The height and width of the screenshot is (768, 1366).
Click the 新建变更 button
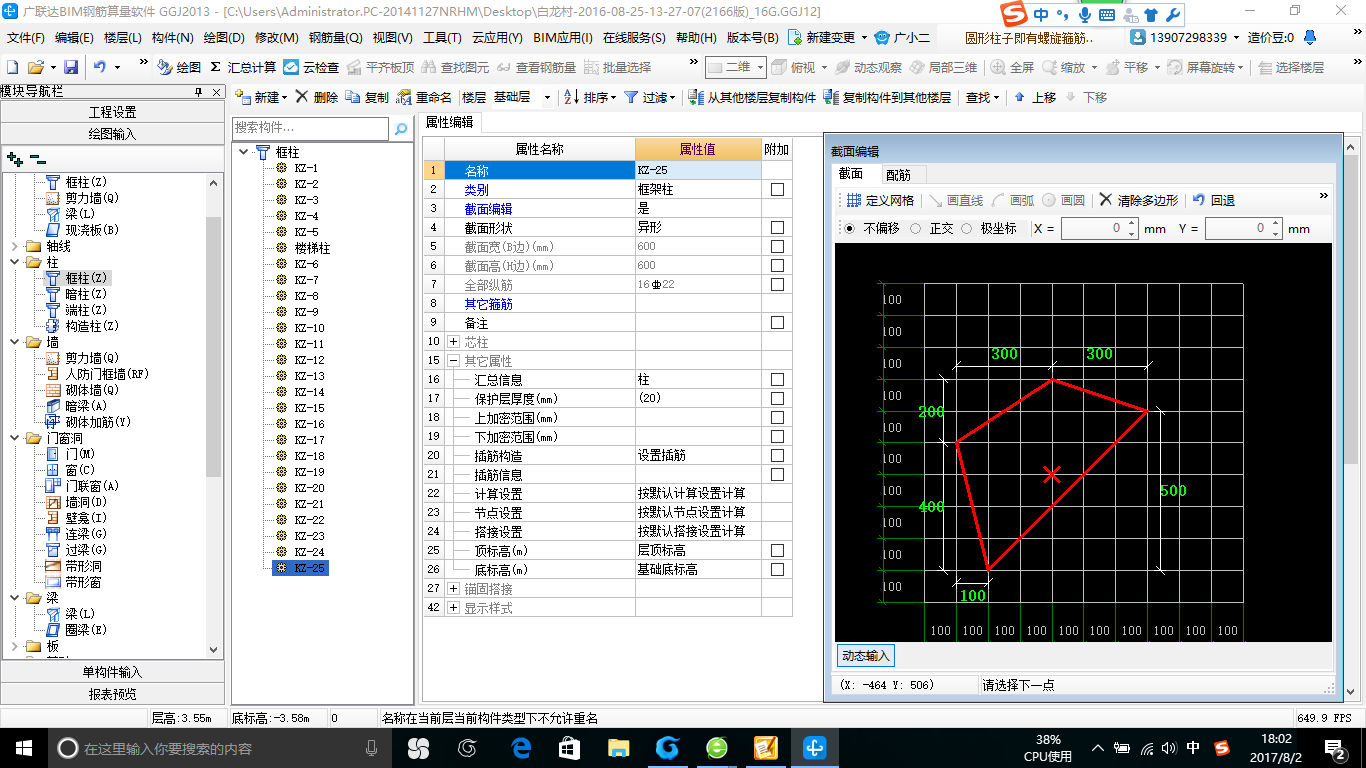[x=829, y=38]
